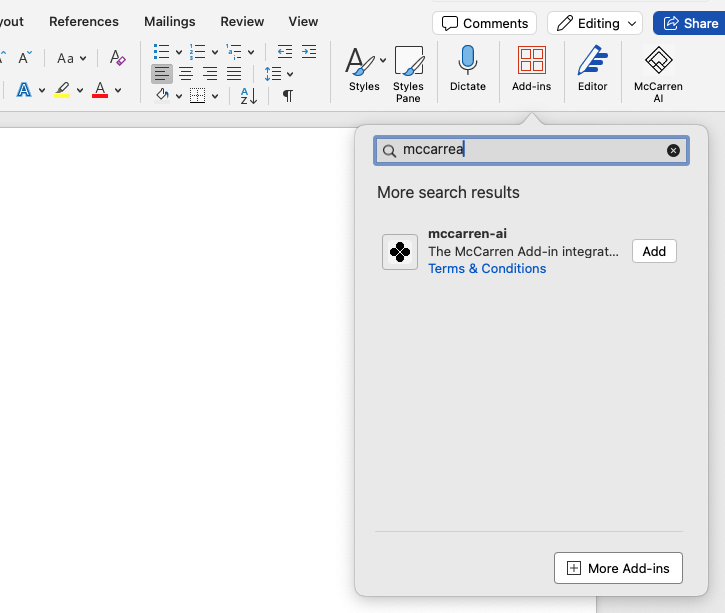725x613 pixels.
Task: Start Dictate microphone
Action: [x=468, y=68]
